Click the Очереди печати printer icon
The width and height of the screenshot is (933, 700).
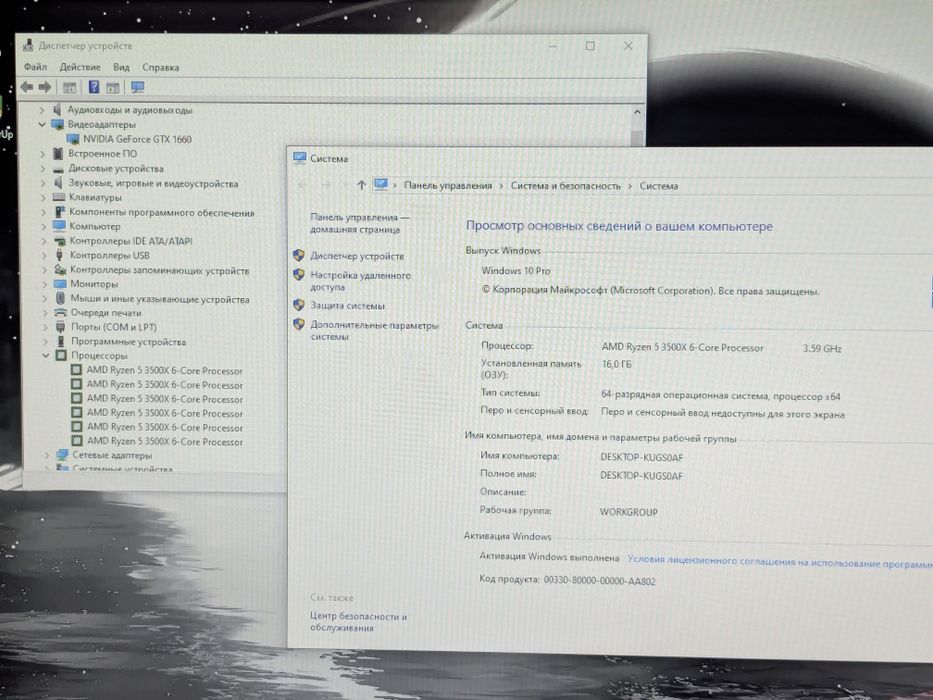pyautogui.click(x=61, y=312)
